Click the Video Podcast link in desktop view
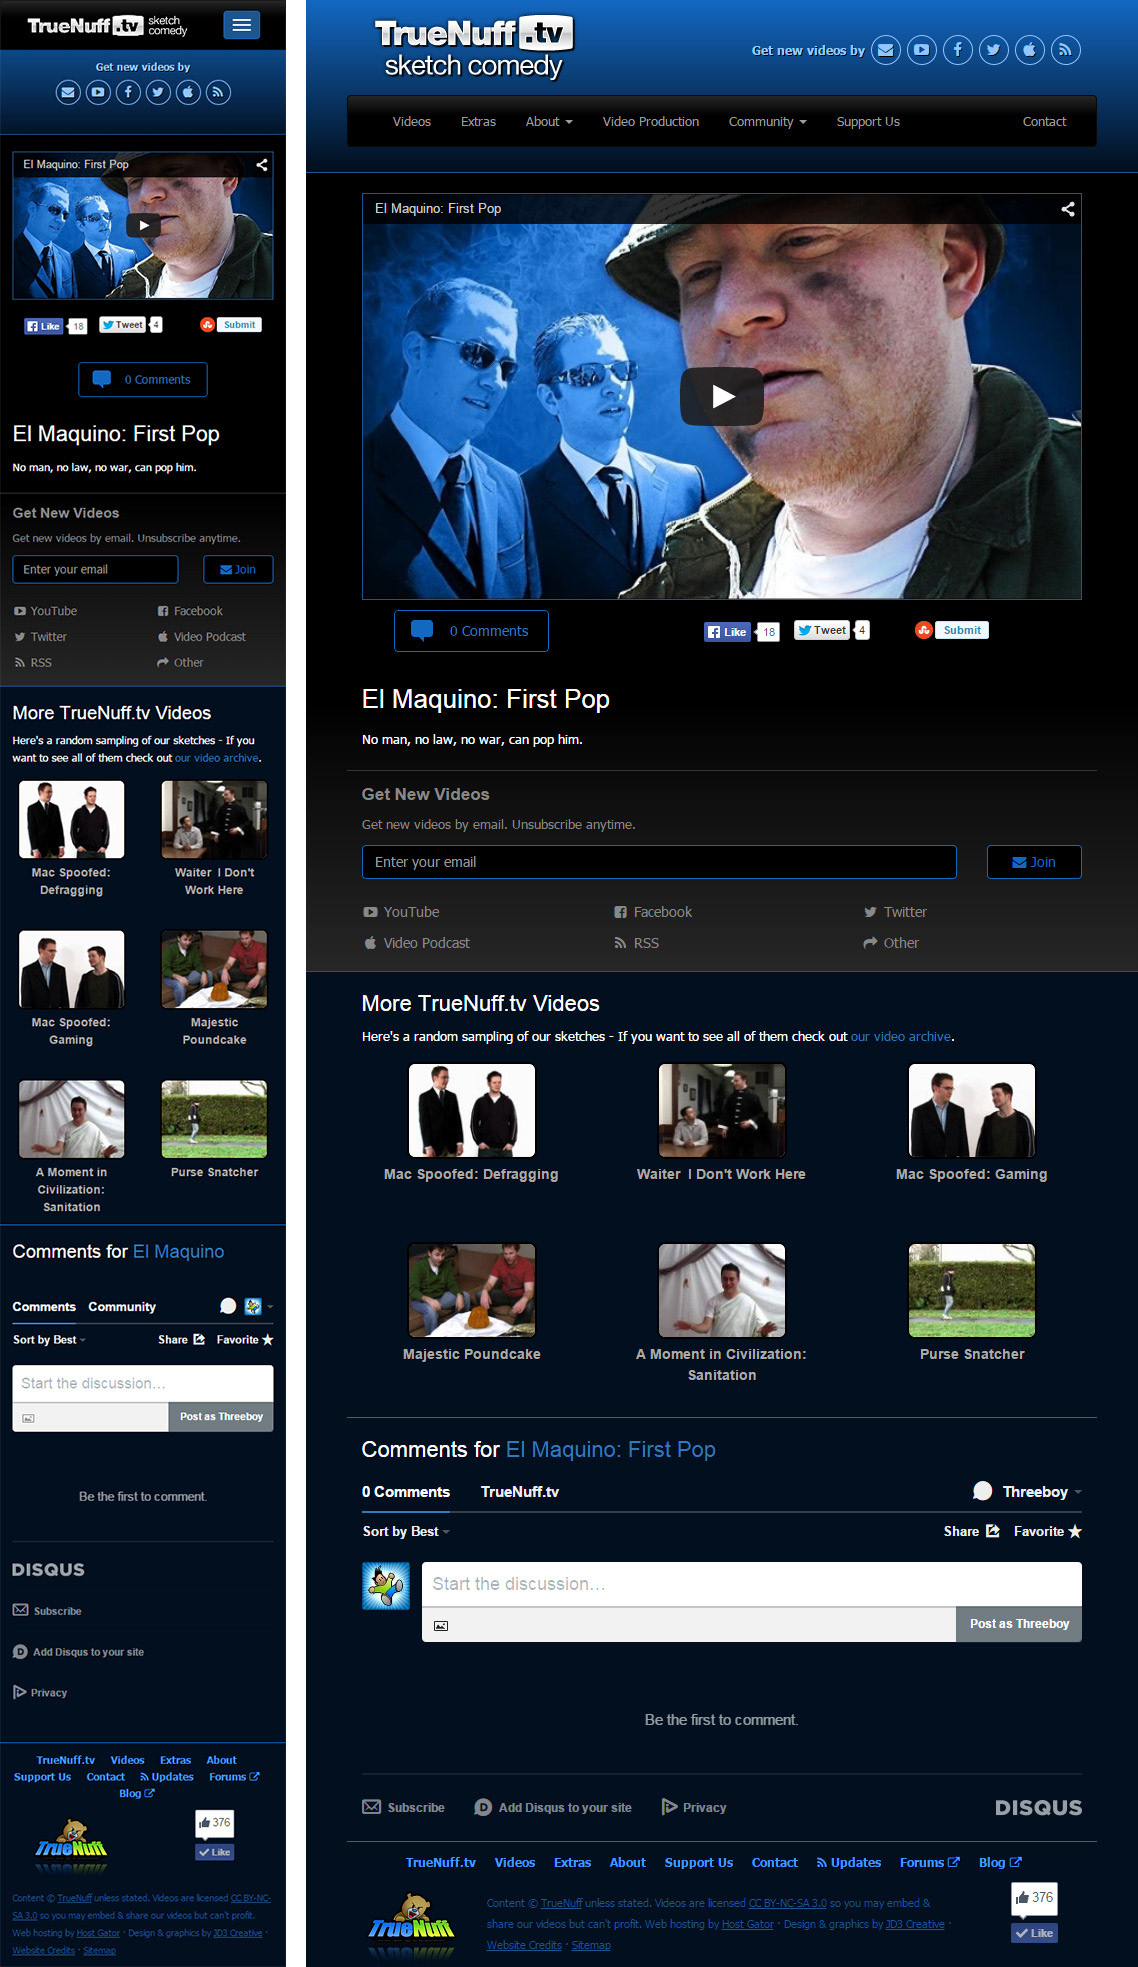 coord(416,943)
